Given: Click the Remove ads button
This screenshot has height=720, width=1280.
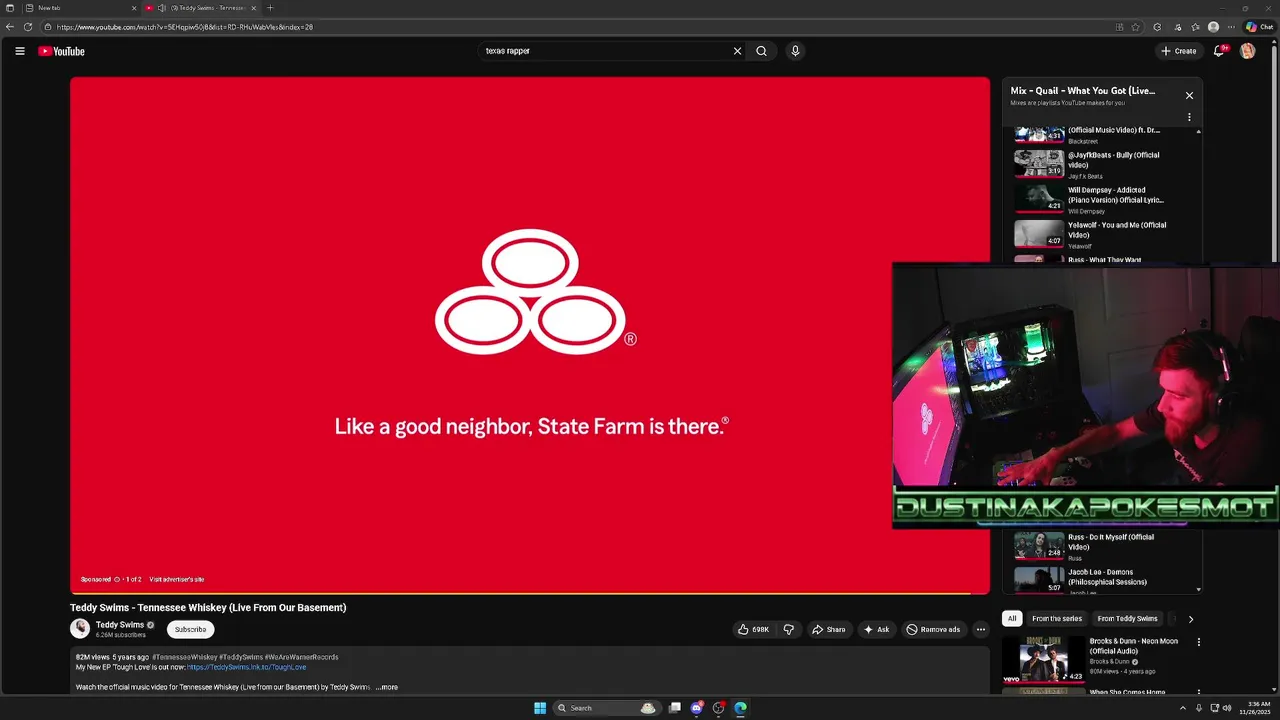Looking at the screenshot, I should 933,629.
